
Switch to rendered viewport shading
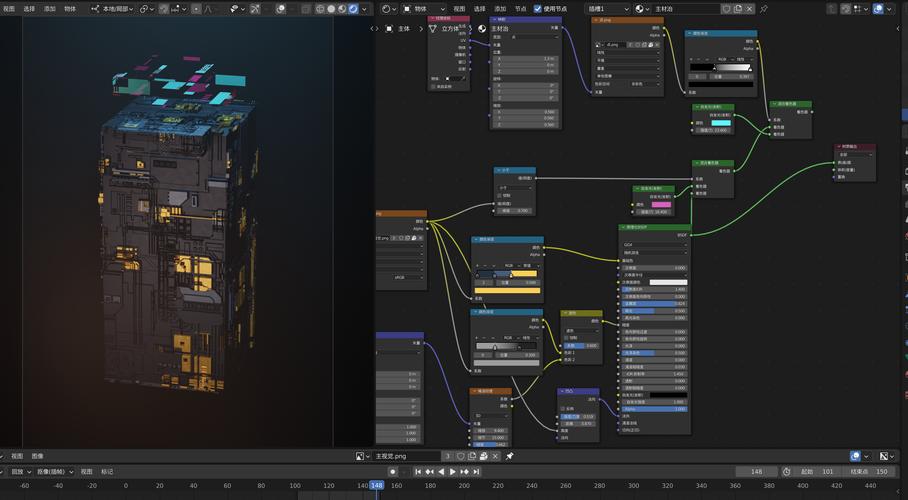pos(353,9)
